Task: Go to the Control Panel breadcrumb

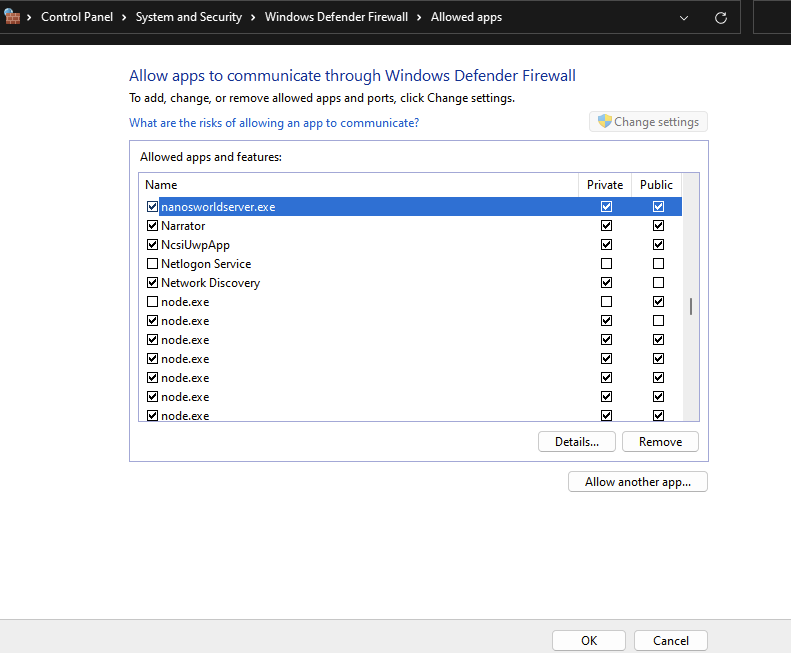Action: (x=77, y=17)
